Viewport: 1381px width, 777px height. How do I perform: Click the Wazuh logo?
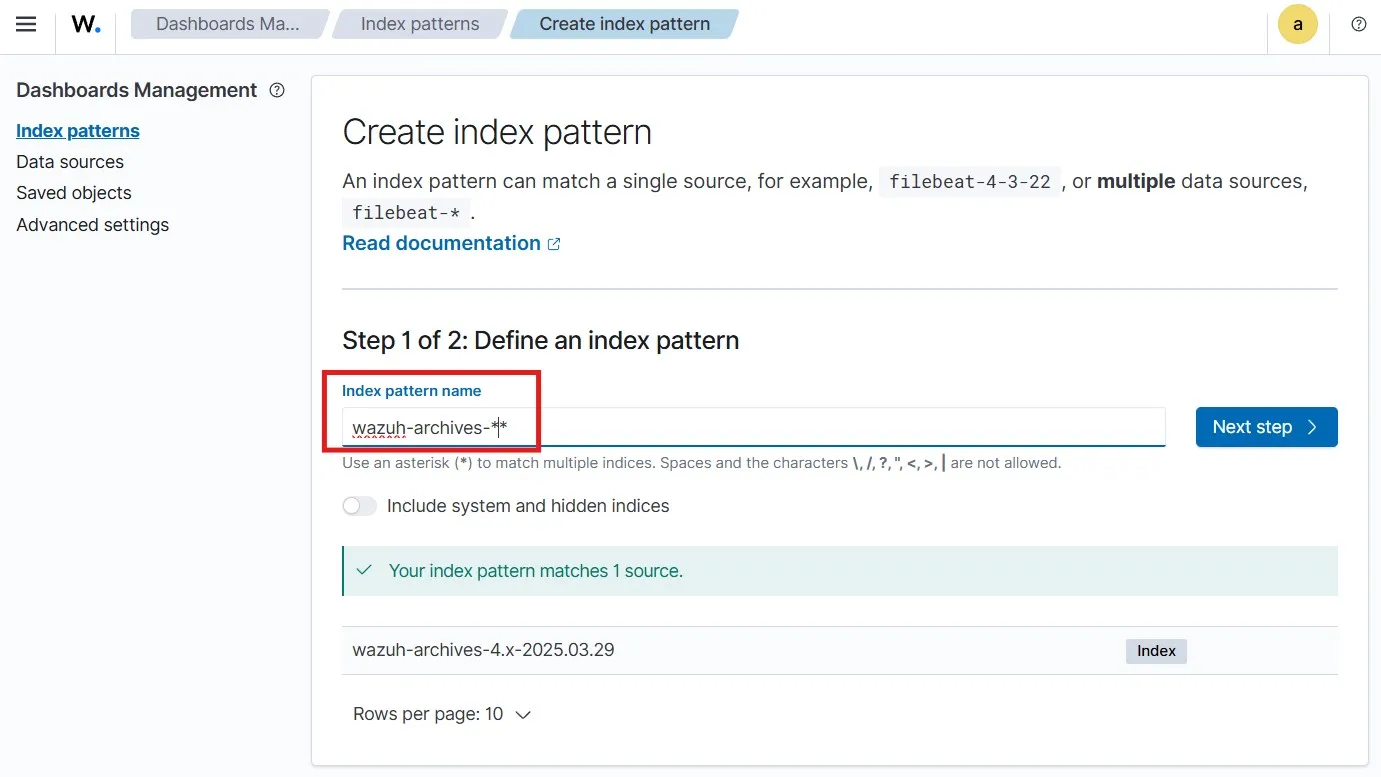pyautogui.click(x=86, y=25)
